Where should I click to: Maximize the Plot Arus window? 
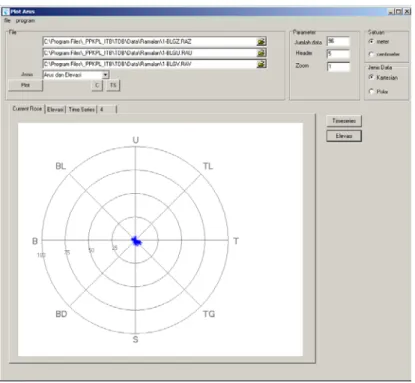398,12
